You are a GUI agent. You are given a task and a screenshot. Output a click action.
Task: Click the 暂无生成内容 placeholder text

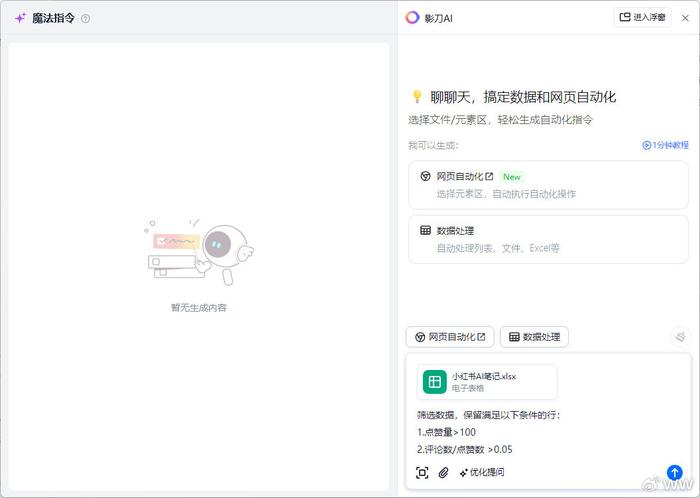pyautogui.click(x=199, y=307)
